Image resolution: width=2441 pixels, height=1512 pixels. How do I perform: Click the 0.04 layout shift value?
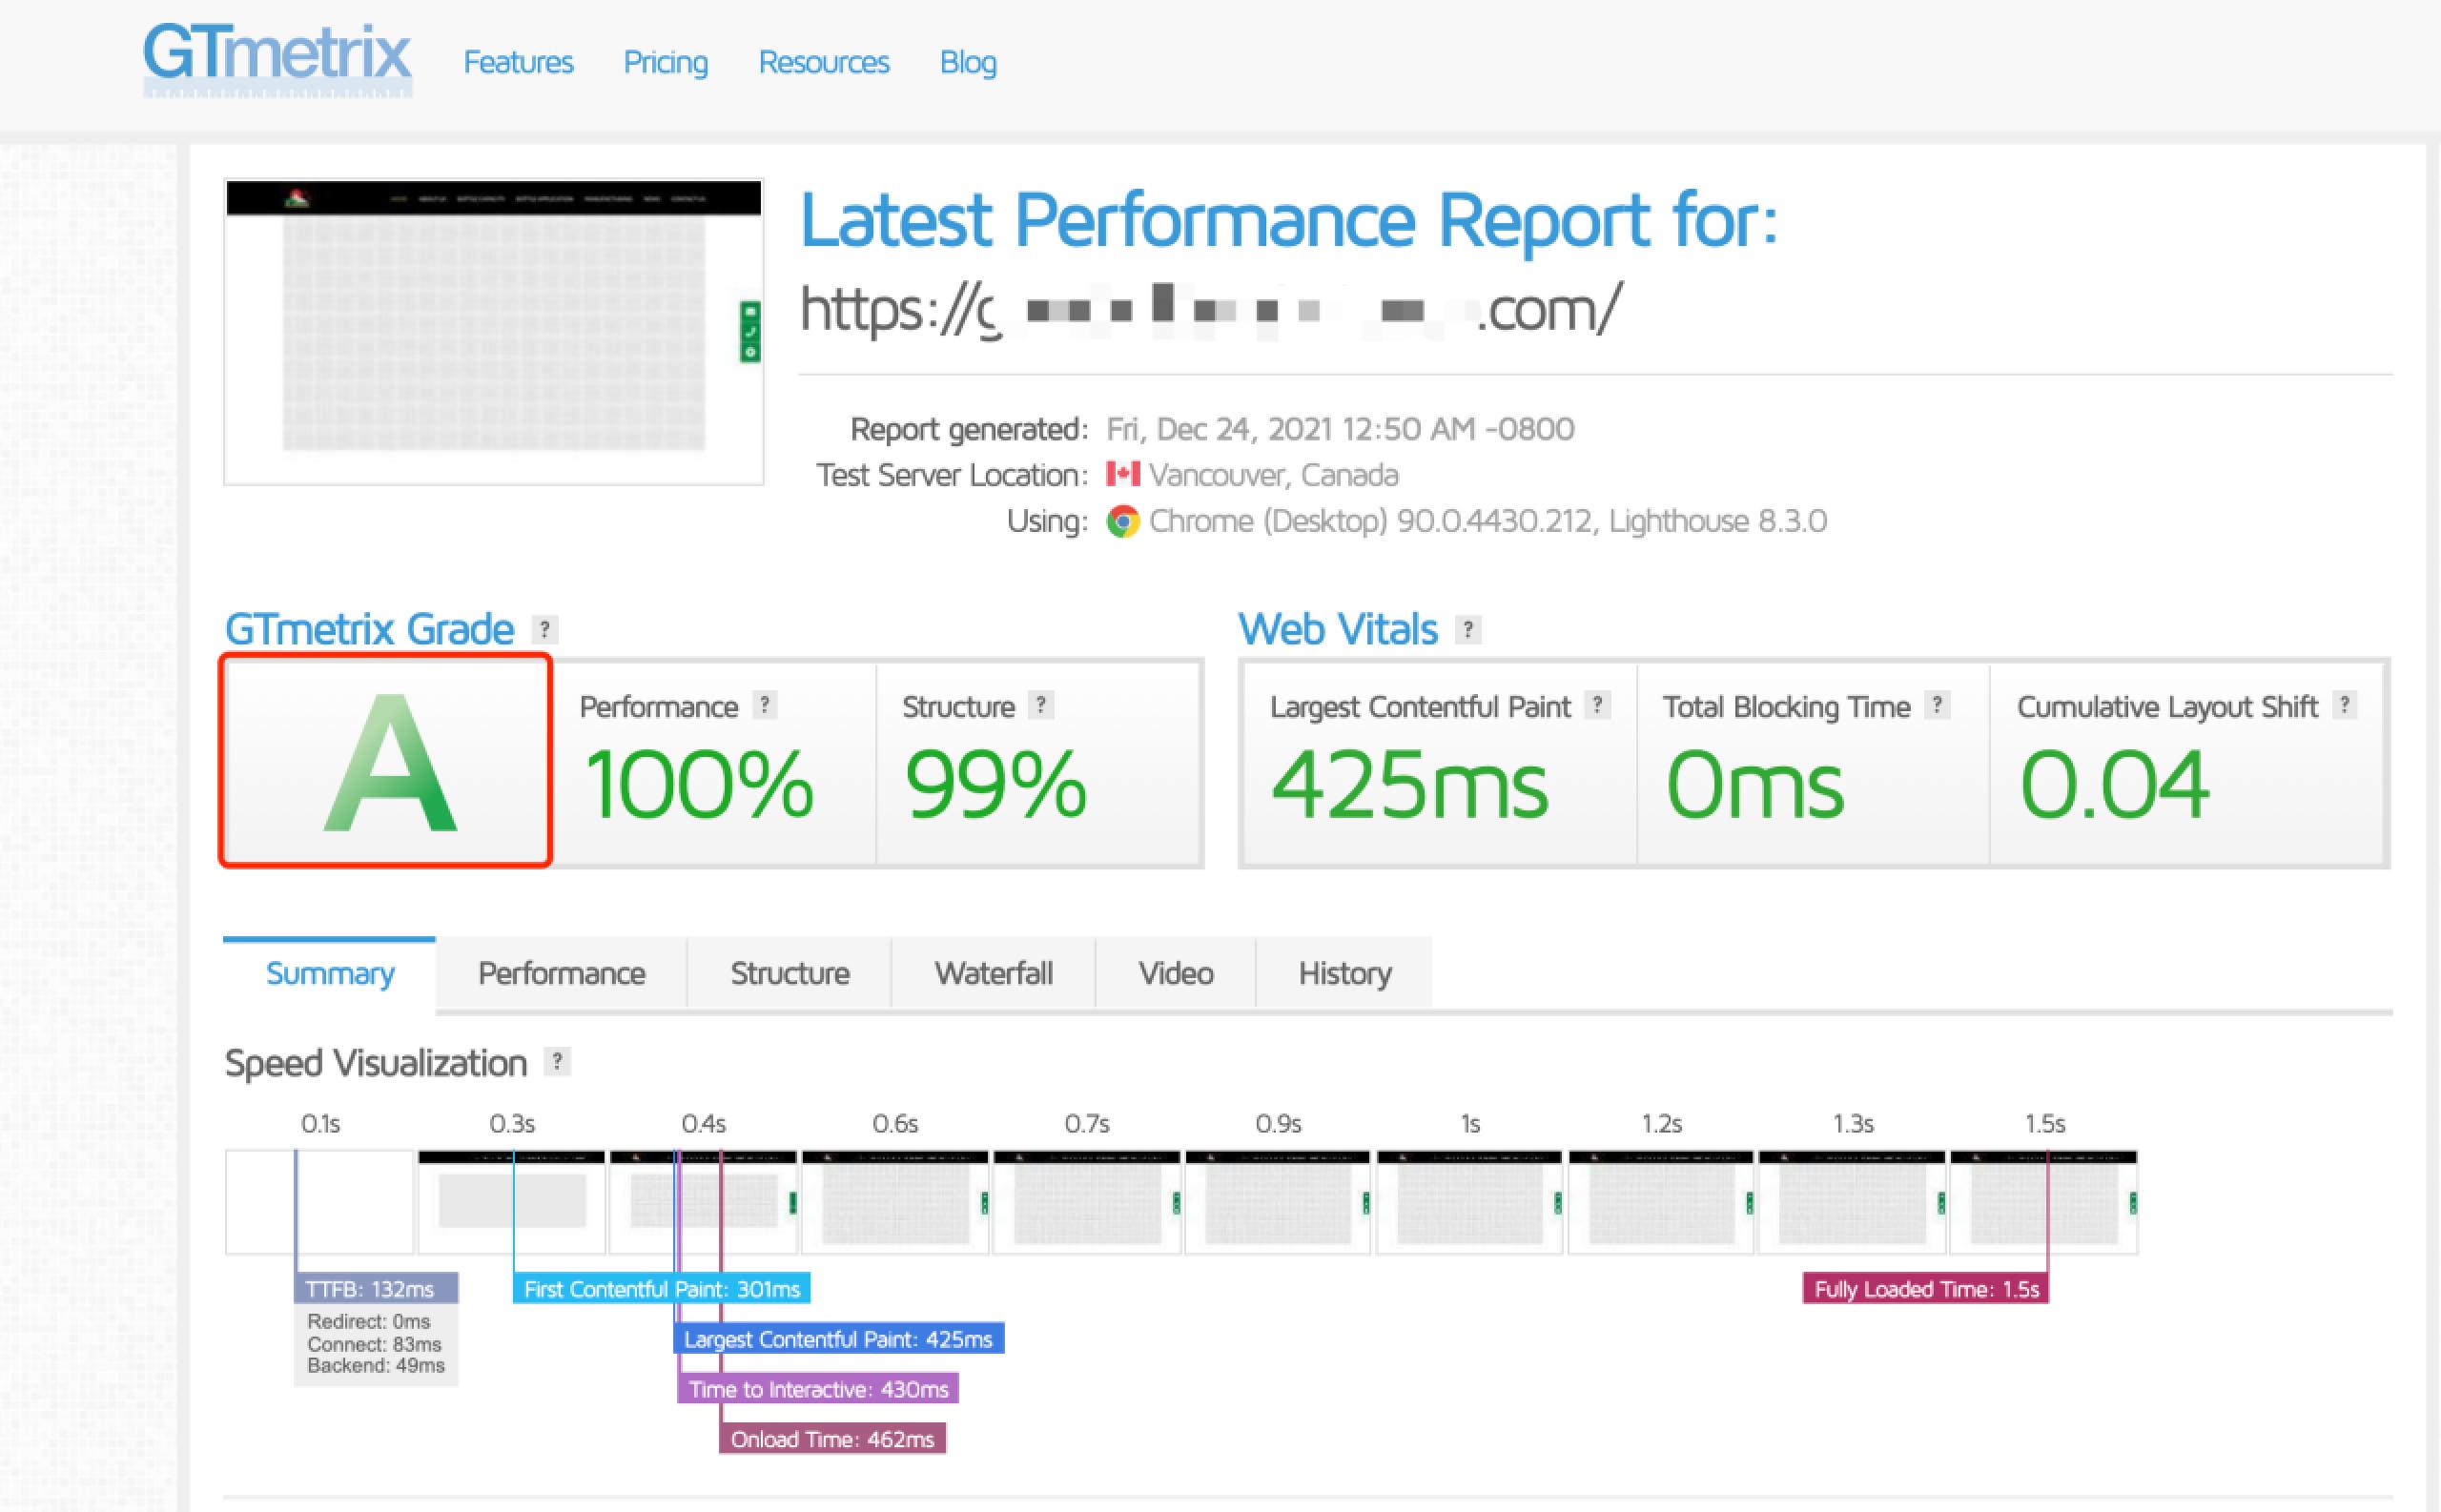2113,785
